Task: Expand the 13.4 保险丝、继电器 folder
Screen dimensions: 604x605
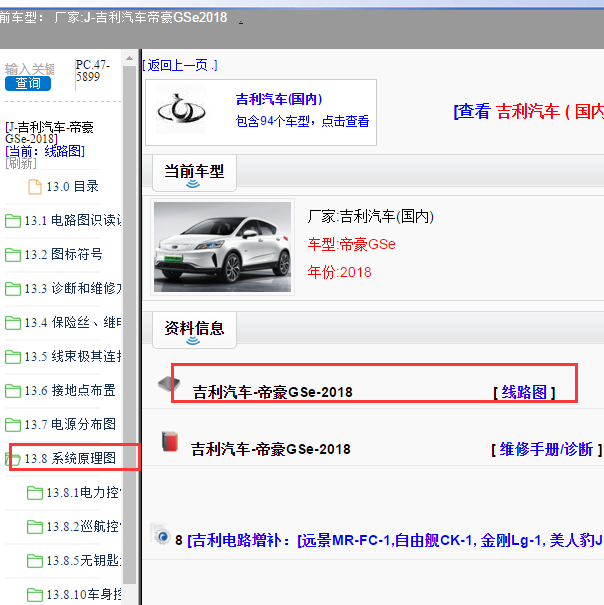Action: pyautogui.click(x=73, y=323)
